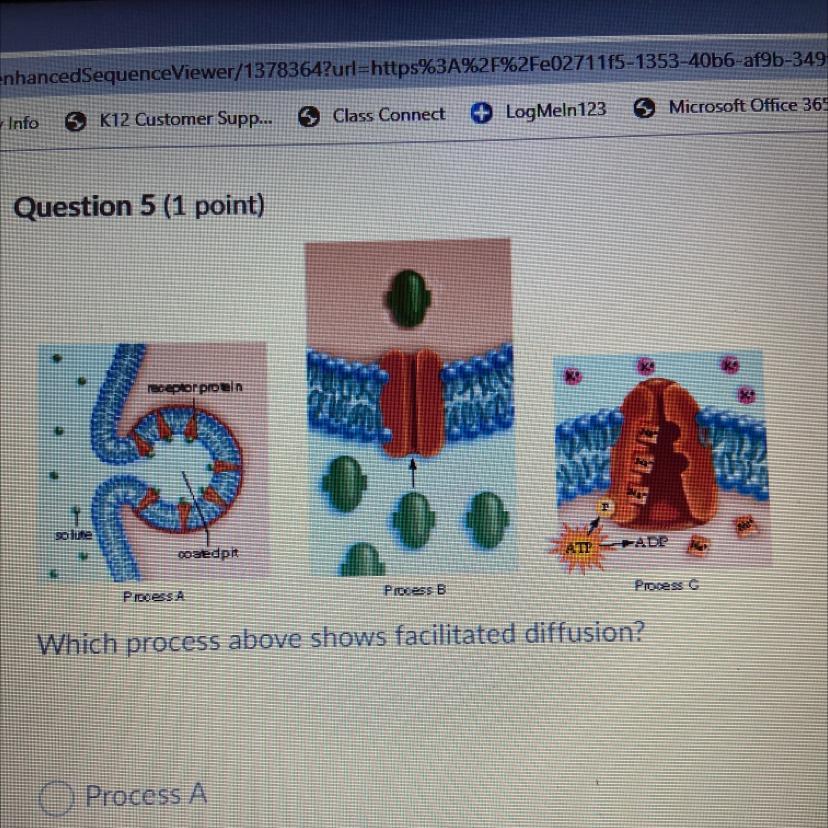This screenshot has width=828, height=828.
Task: Click the Process B caption under the diagram
Action: coord(415,590)
